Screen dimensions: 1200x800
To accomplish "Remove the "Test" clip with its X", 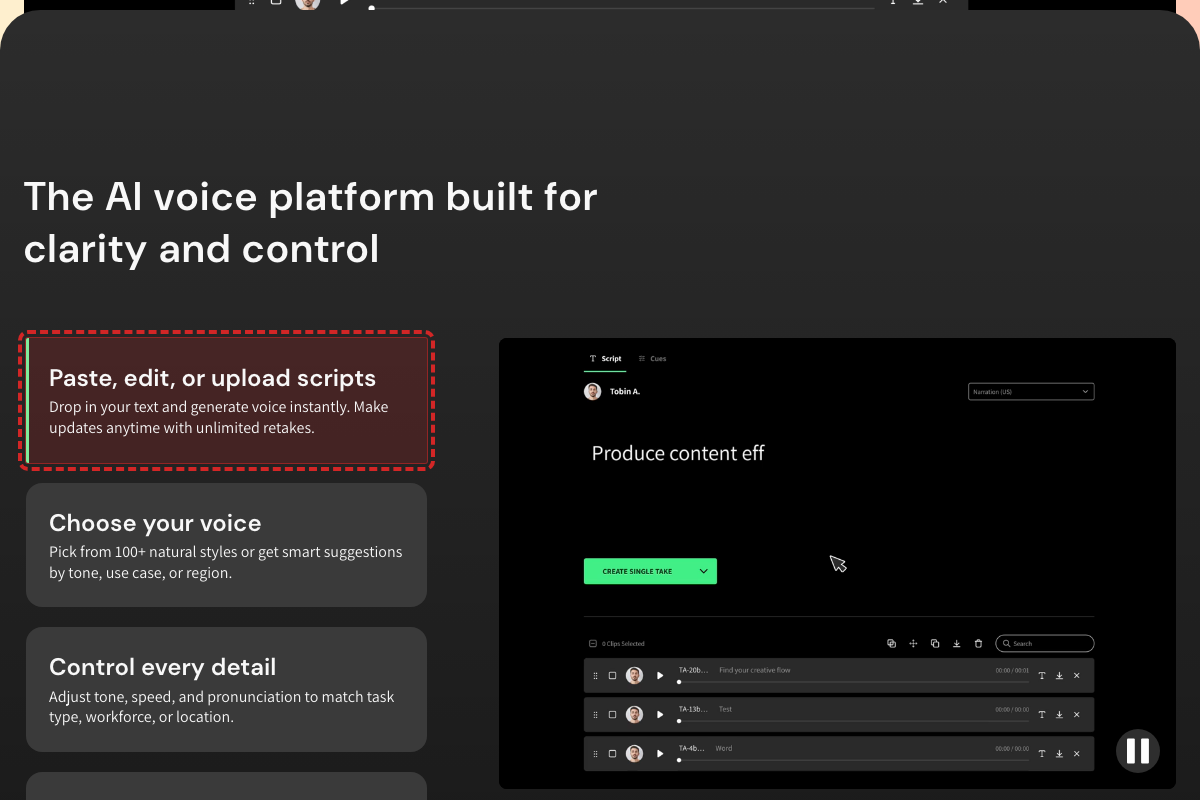I will click(1077, 715).
